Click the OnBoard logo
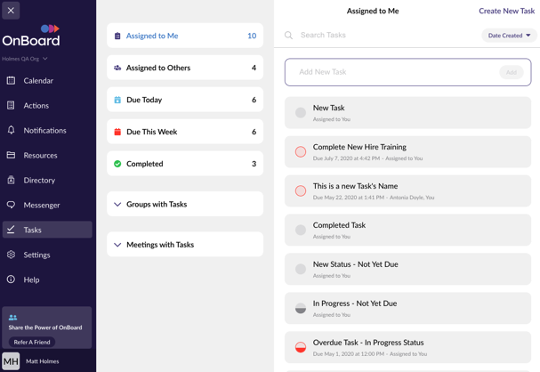This screenshot has width=540, height=372. [31, 35]
